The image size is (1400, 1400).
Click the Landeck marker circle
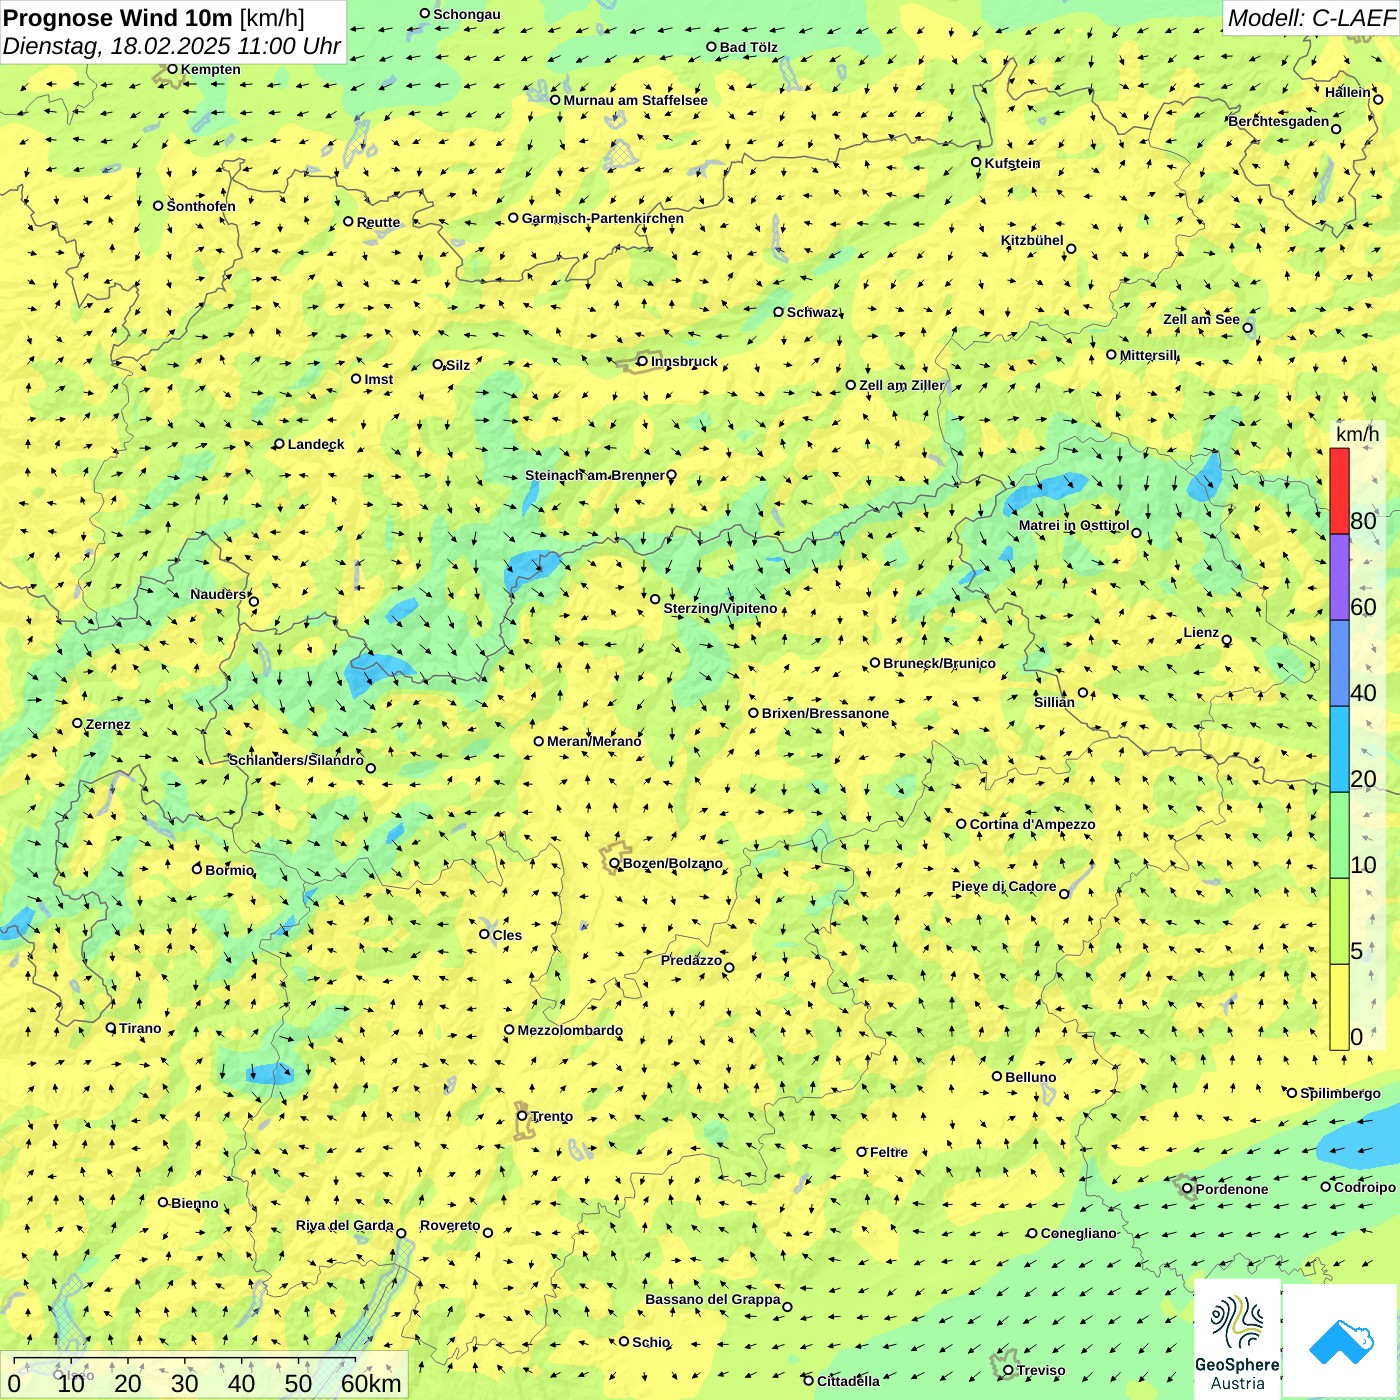[x=279, y=444]
